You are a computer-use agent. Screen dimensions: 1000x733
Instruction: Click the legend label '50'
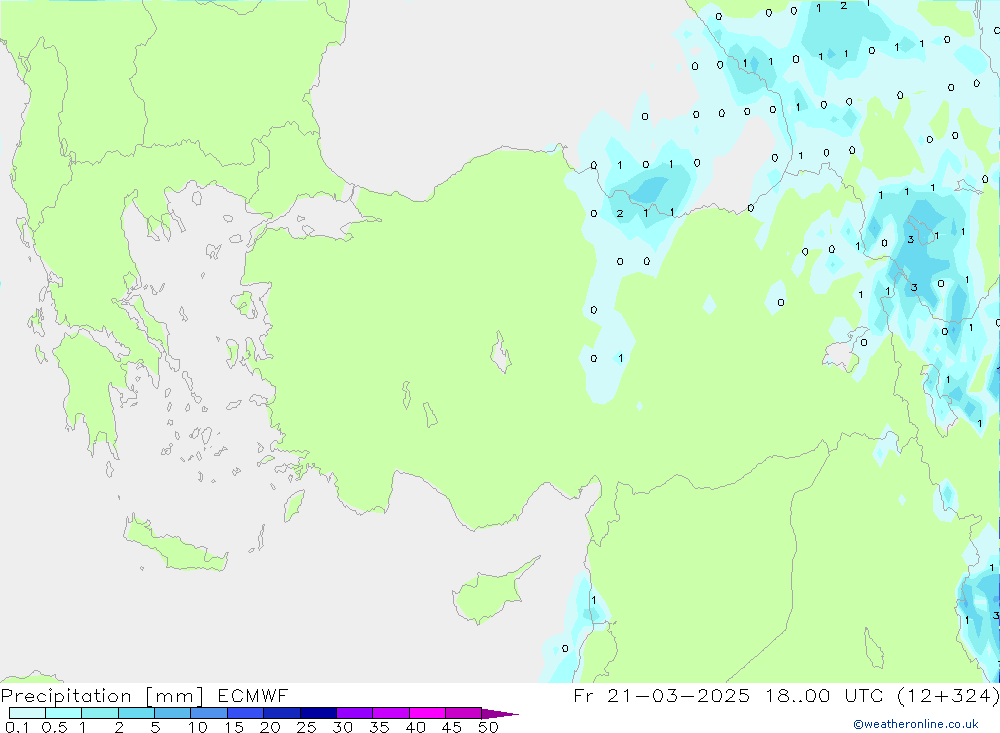click(488, 727)
